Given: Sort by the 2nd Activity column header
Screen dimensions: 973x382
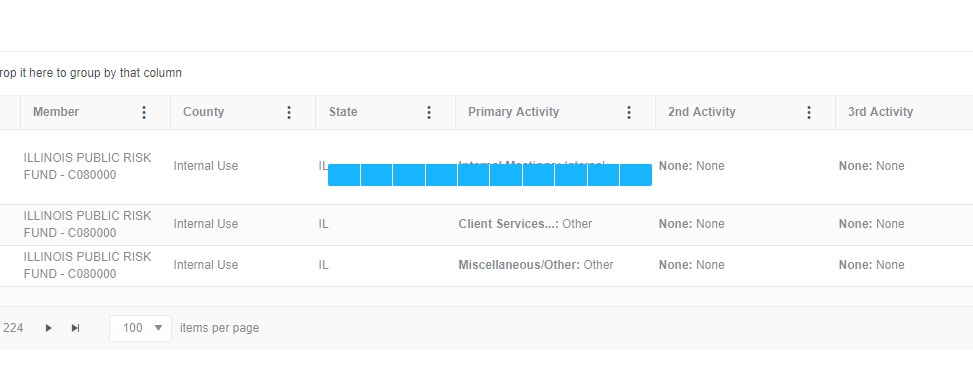Looking at the screenshot, I should [702, 112].
